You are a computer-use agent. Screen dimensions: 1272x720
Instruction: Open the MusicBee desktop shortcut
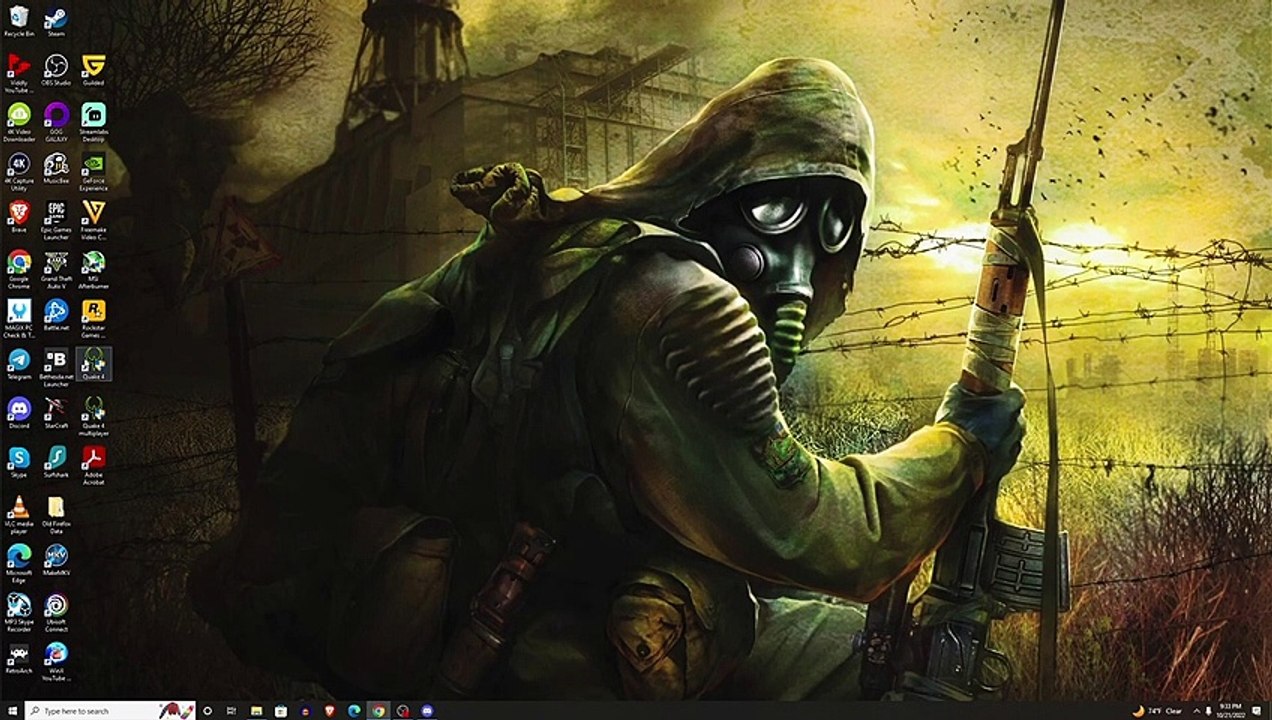click(56, 168)
